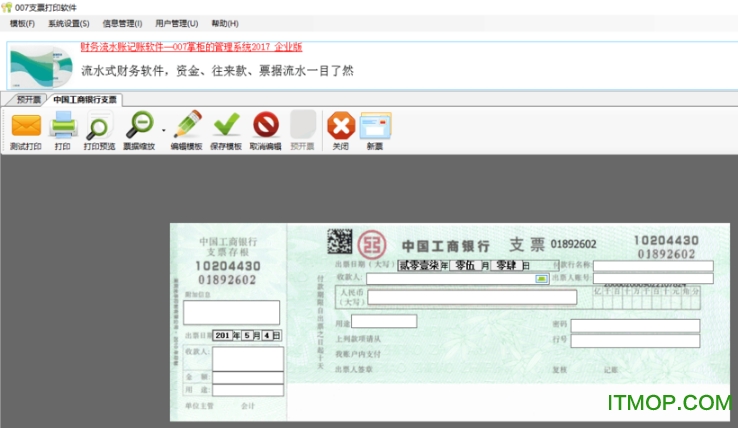Viewport: 738px width, 428px height.
Task: Click the day field 零肆
Action: pos(506,266)
